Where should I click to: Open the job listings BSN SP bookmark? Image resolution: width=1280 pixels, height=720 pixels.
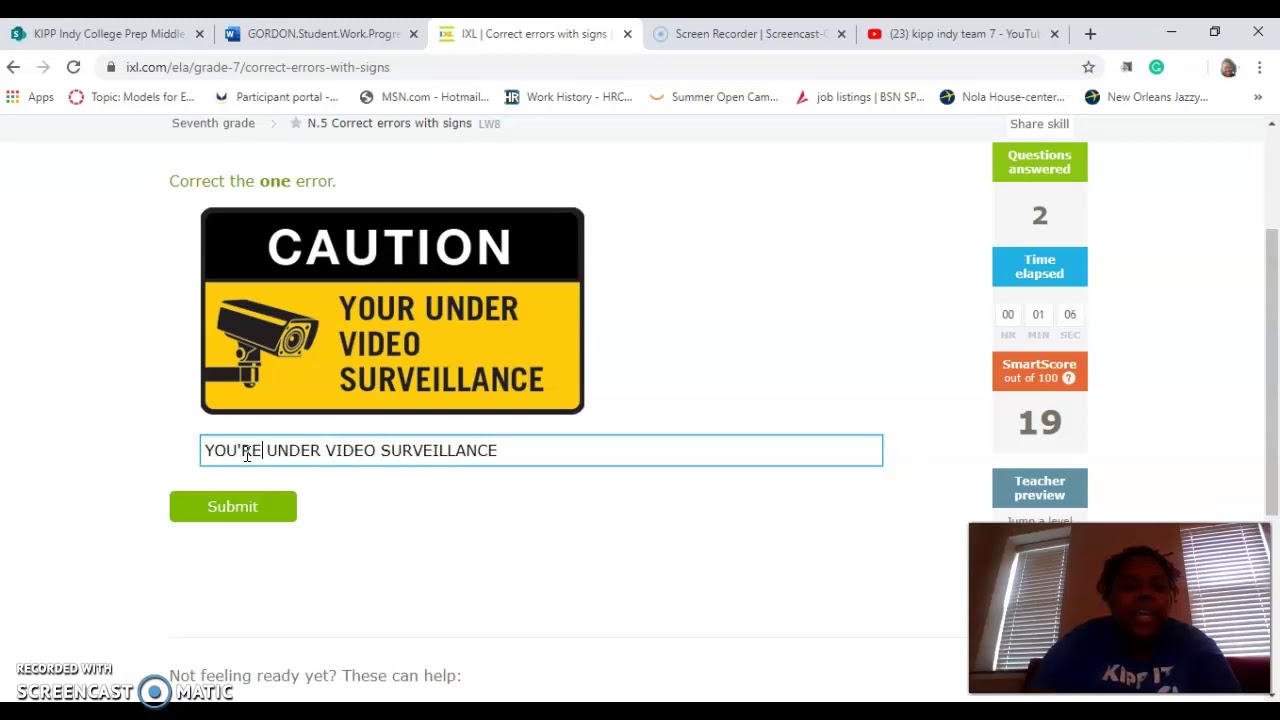click(x=859, y=97)
